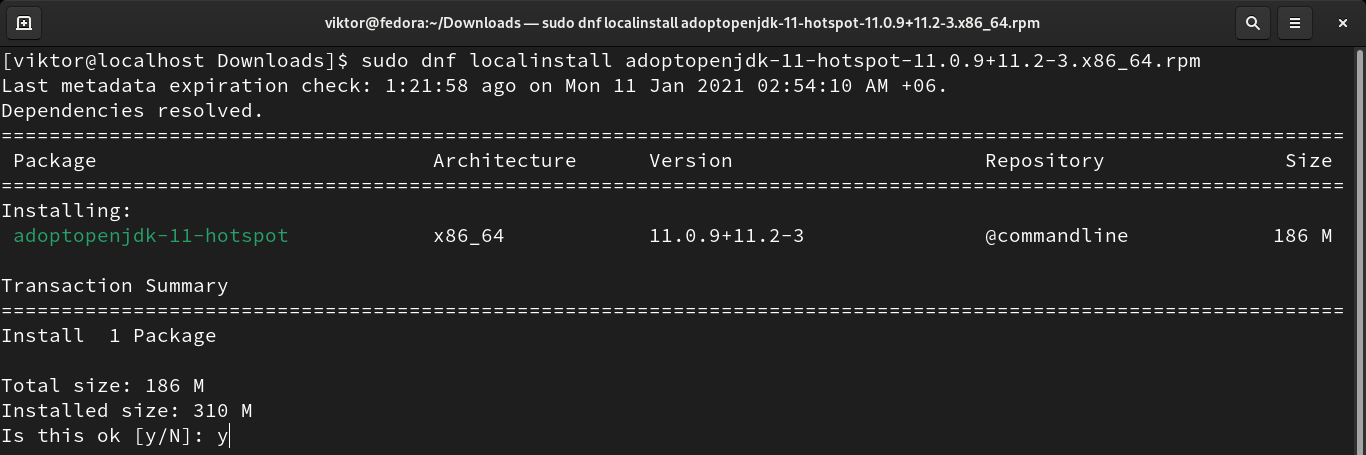Click the Package column header
This screenshot has width=1366, height=455.
pyautogui.click(x=55, y=161)
